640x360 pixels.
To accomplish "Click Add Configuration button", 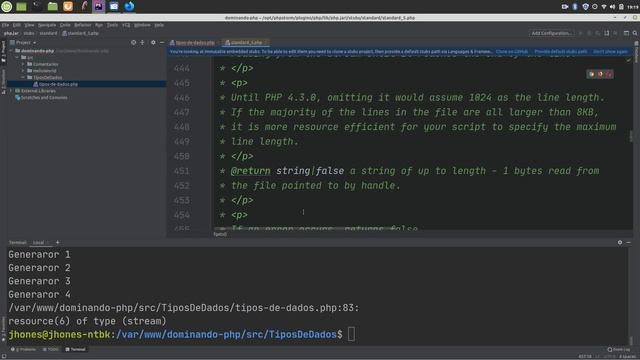I will pyautogui.click(x=551, y=33).
